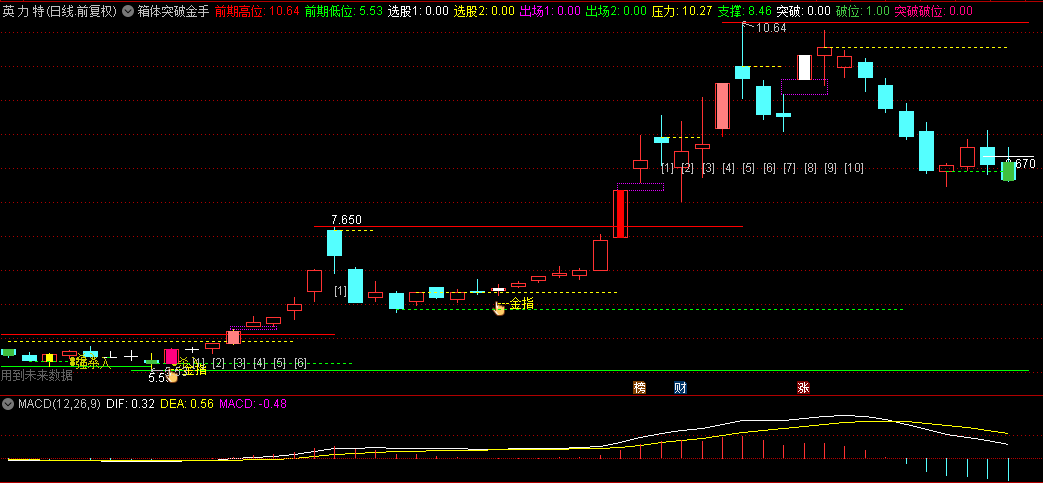Image resolution: width=1043 pixels, height=483 pixels.
Task: Click the green candle at far right
Action: [x=1008, y=171]
